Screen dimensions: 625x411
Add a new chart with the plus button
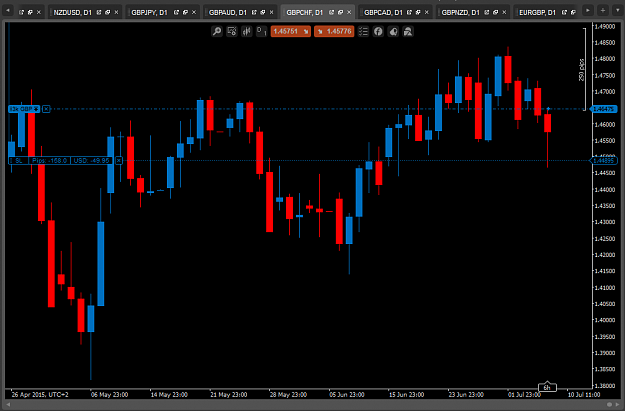603,10
